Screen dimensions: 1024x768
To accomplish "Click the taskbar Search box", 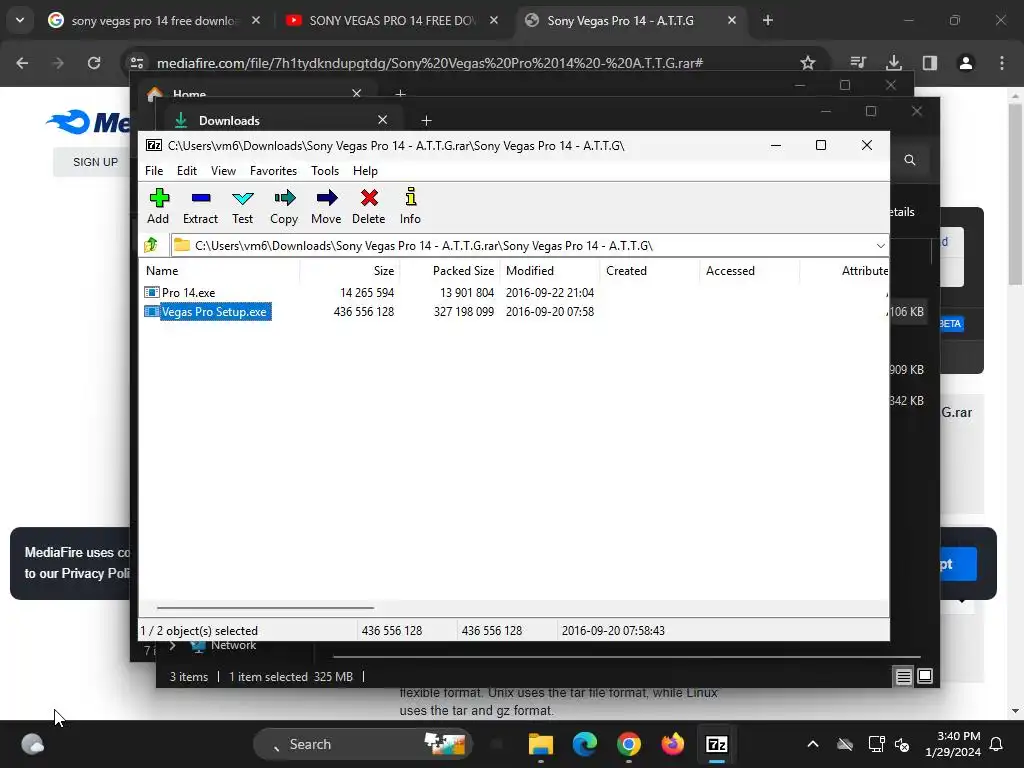I will pos(363,744).
